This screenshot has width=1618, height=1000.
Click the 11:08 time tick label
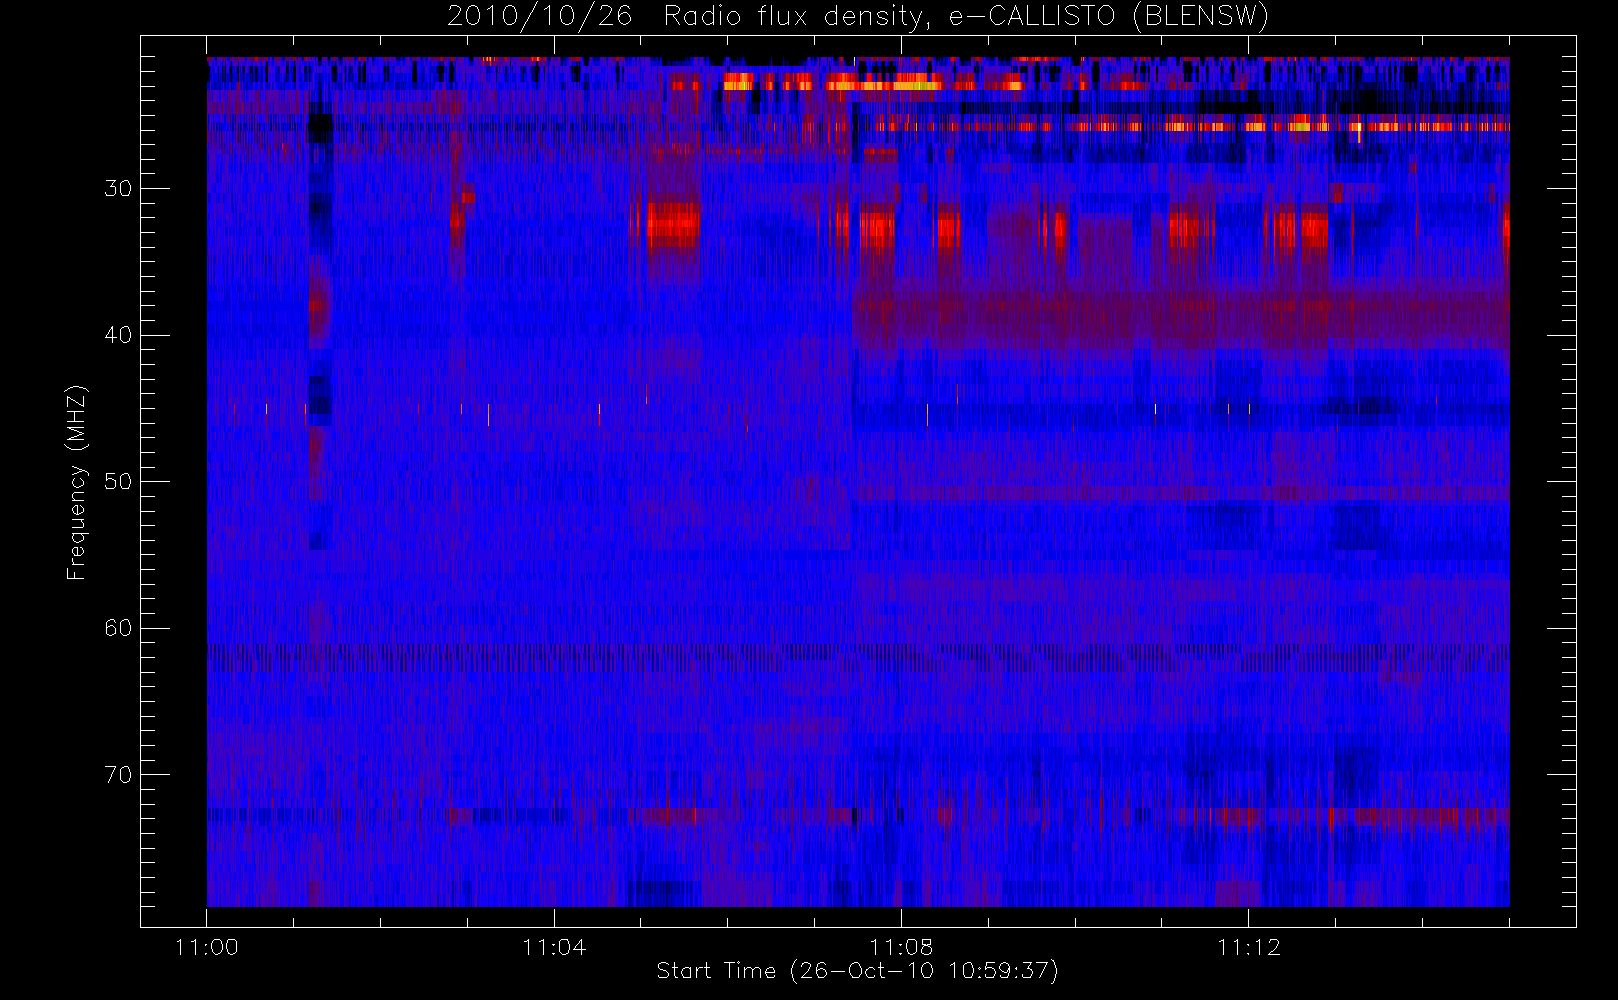coord(901,947)
